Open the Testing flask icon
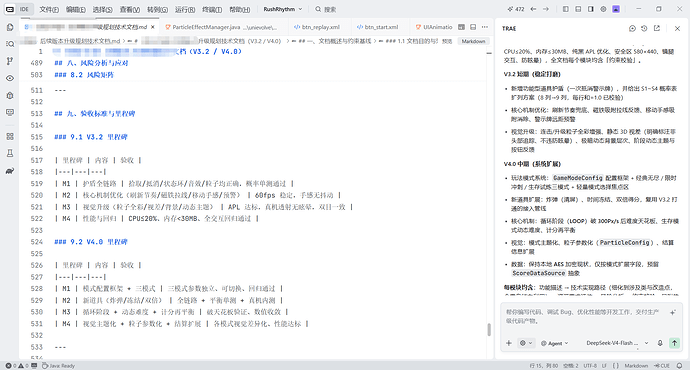The image size is (690, 370). click(10, 154)
